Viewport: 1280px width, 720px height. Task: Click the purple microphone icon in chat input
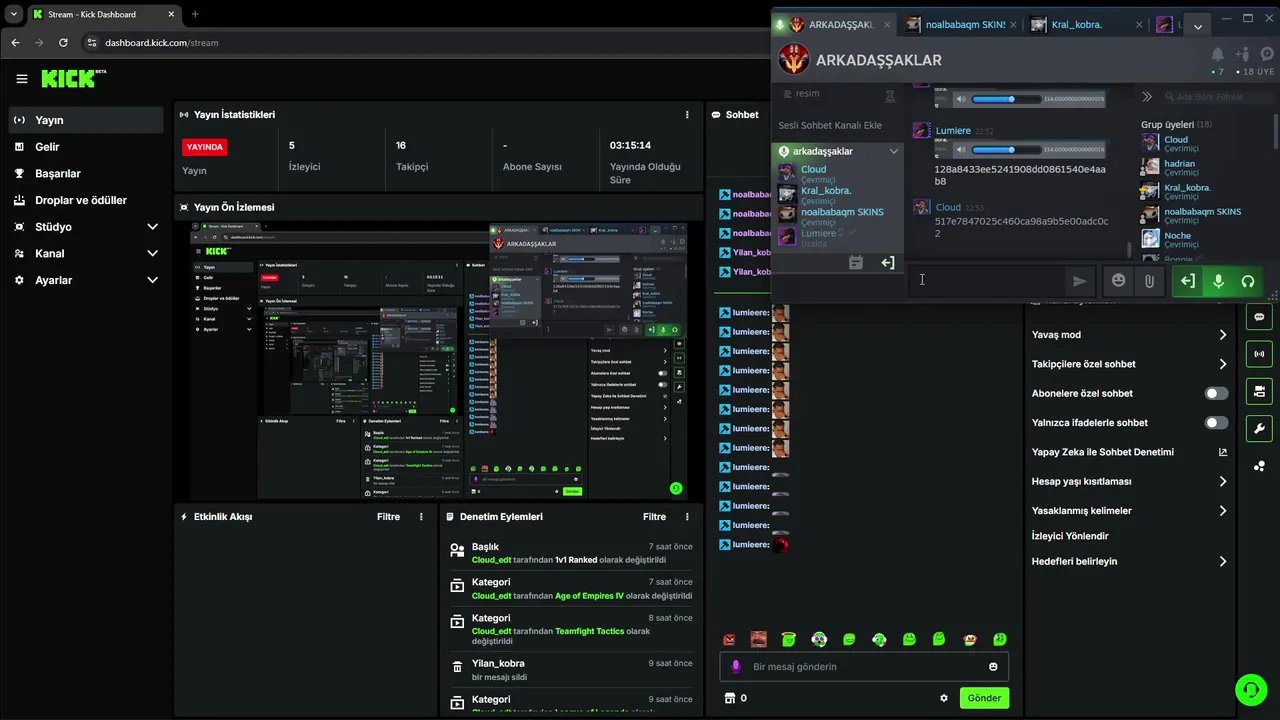(736, 667)
